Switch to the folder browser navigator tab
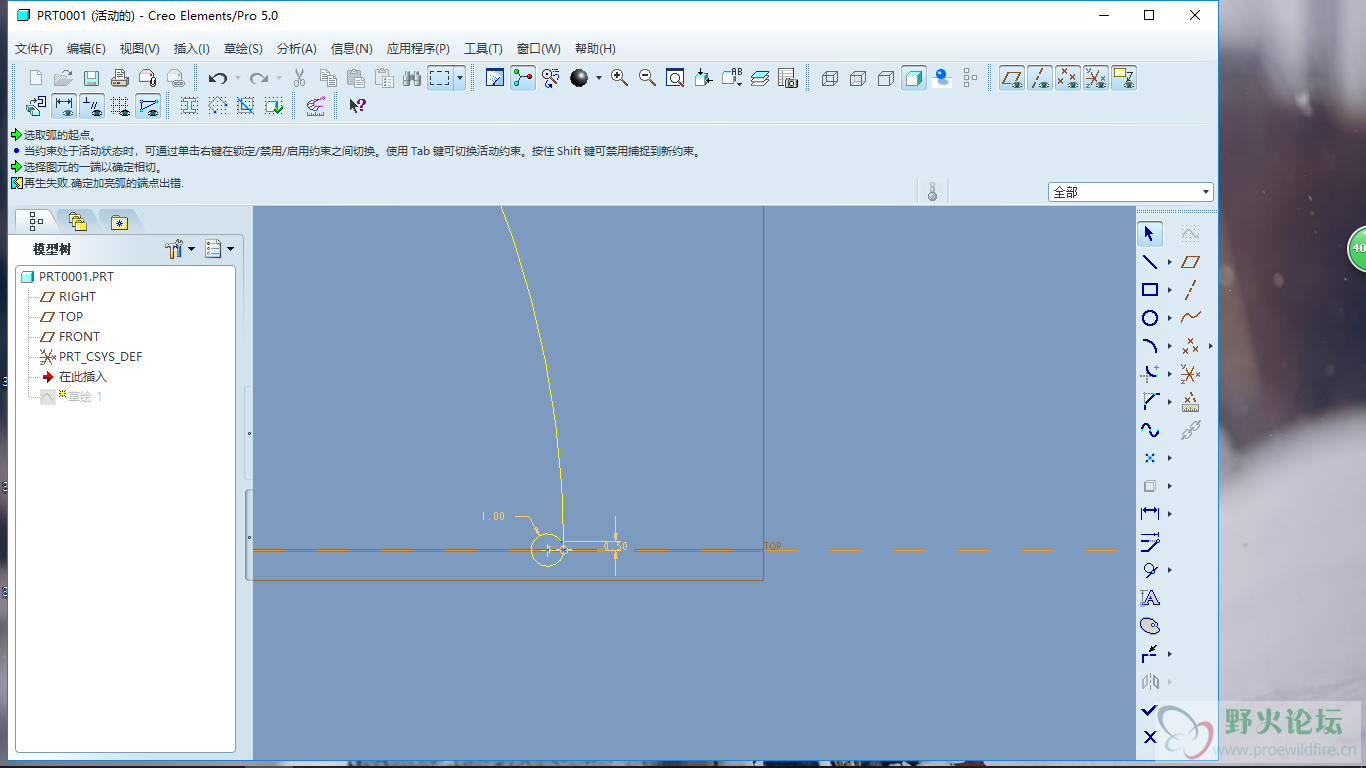 (x=77, y=221)
